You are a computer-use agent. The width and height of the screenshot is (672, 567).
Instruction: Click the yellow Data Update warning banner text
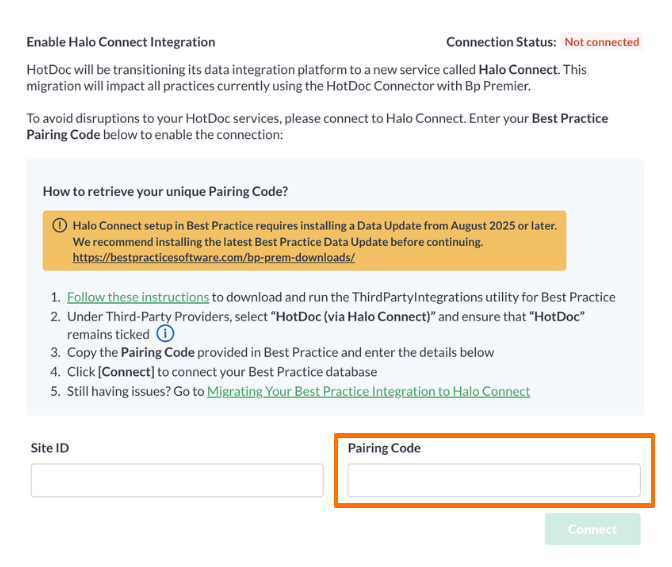[x=315, y=234]
